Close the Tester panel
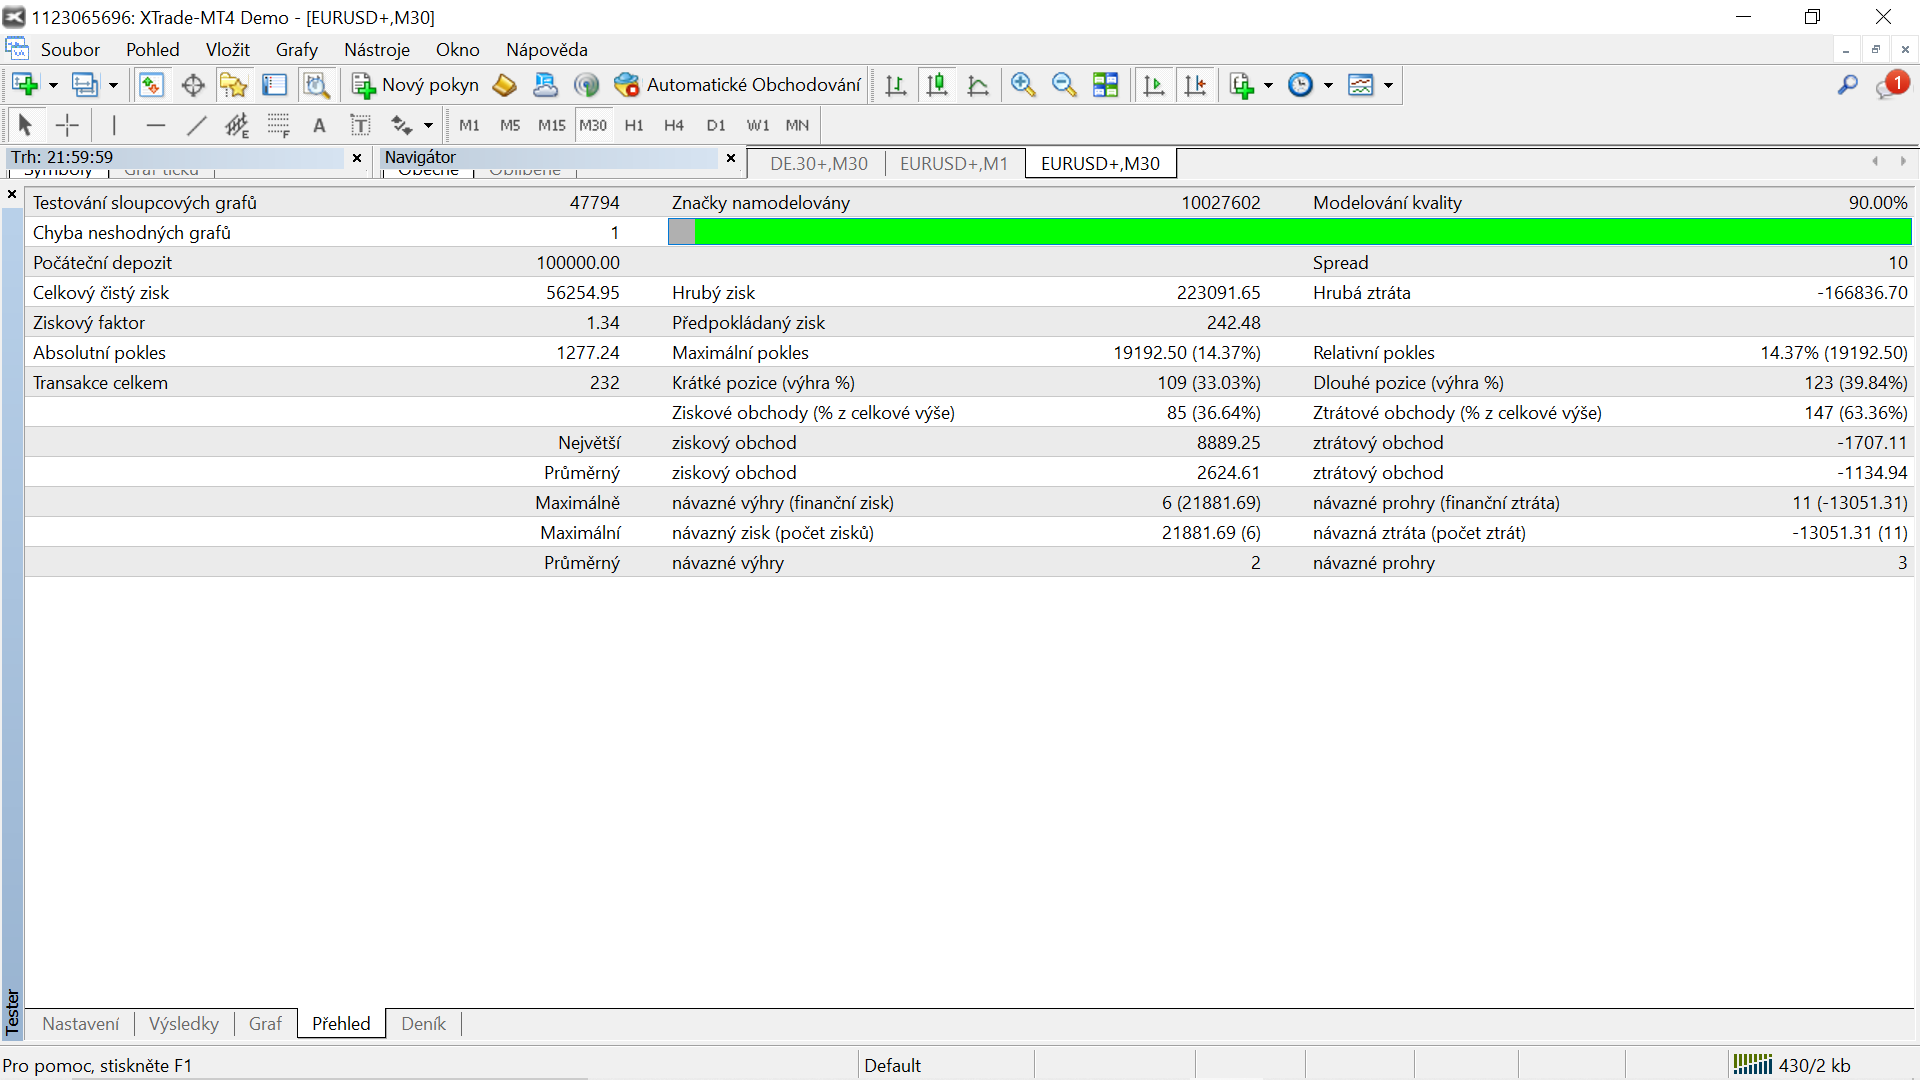1920x1080 pixels. [x=12, y=194]
